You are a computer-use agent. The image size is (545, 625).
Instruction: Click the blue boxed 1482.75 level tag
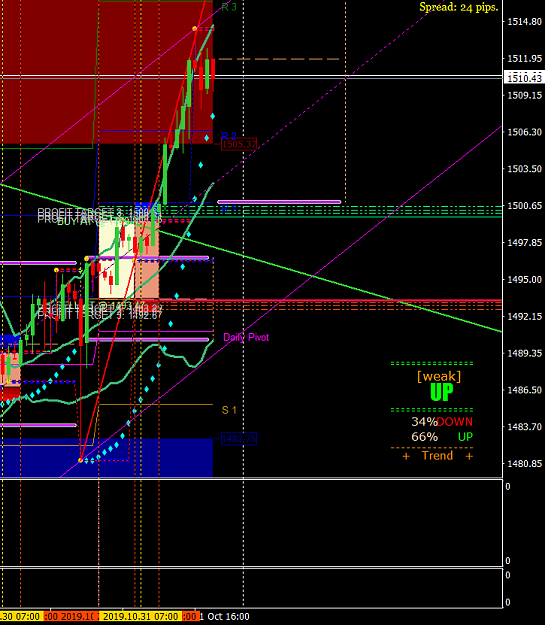[239, 439]
